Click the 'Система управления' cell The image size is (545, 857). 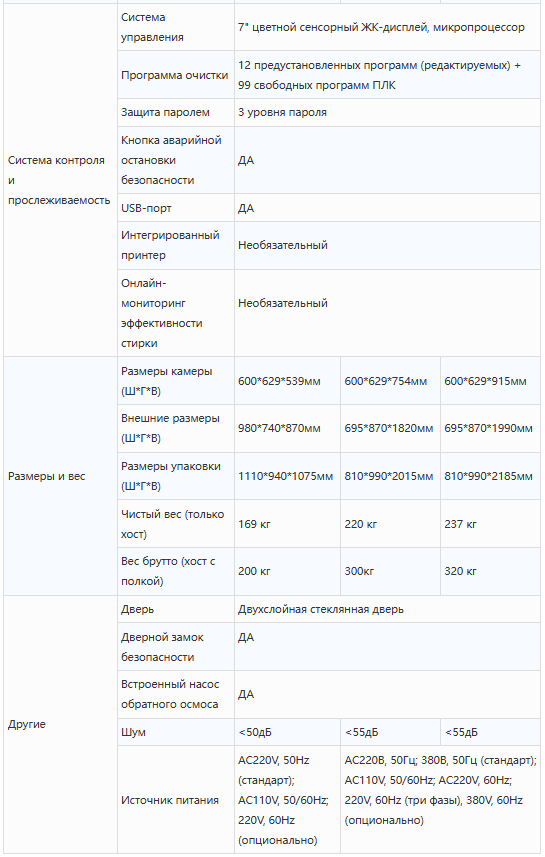point(175,27)
